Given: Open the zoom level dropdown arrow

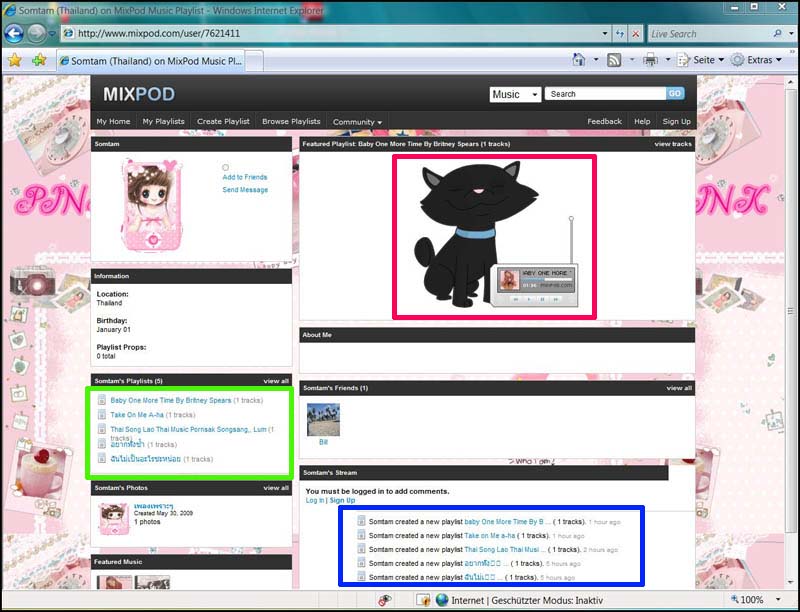Looking at the screenshot, I should coord(778,600).
